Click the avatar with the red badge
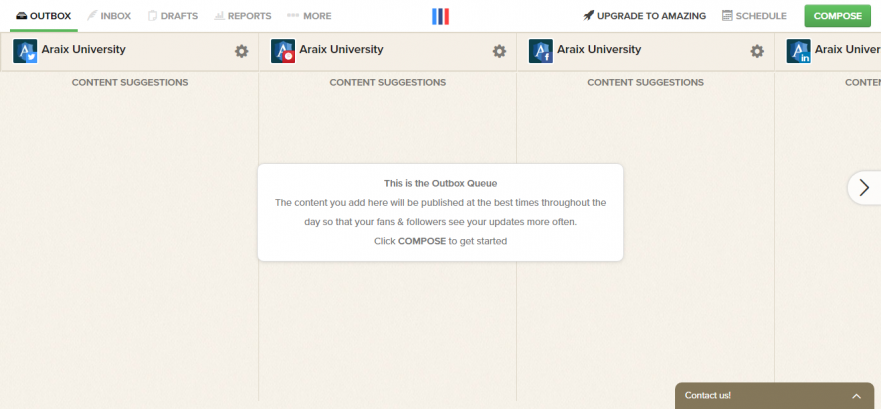Viewport: 881px width, 409px height. pyautogui.click(x=283, y=51)
